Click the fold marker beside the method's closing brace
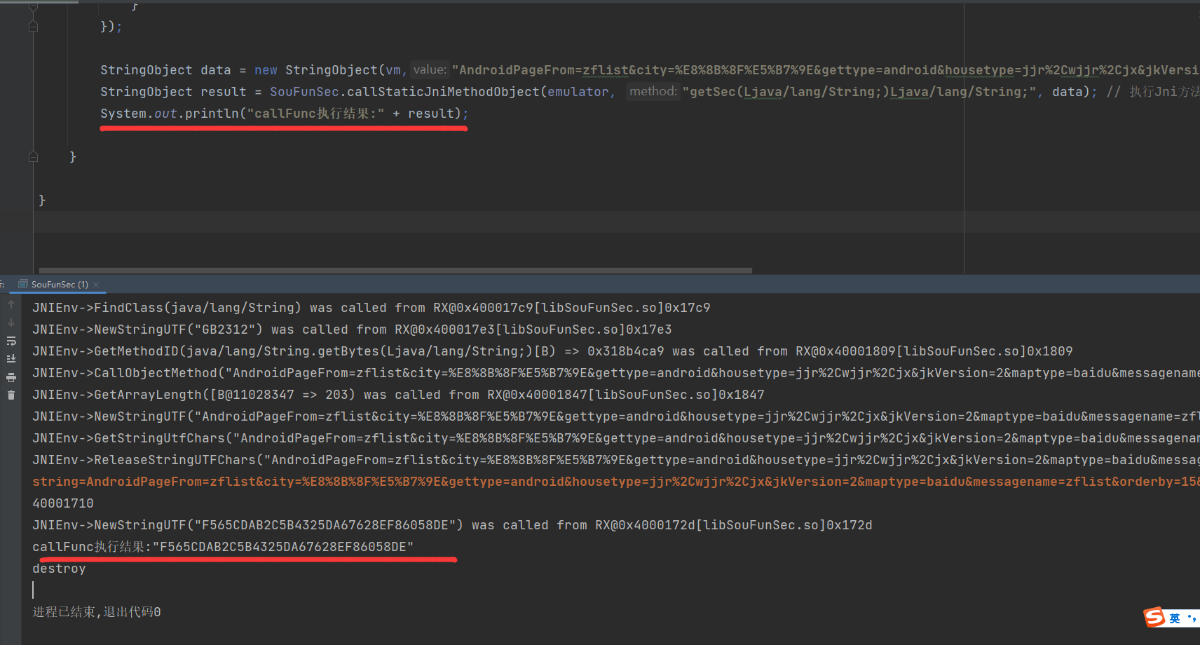1200x645 pixels. [35, 157]
